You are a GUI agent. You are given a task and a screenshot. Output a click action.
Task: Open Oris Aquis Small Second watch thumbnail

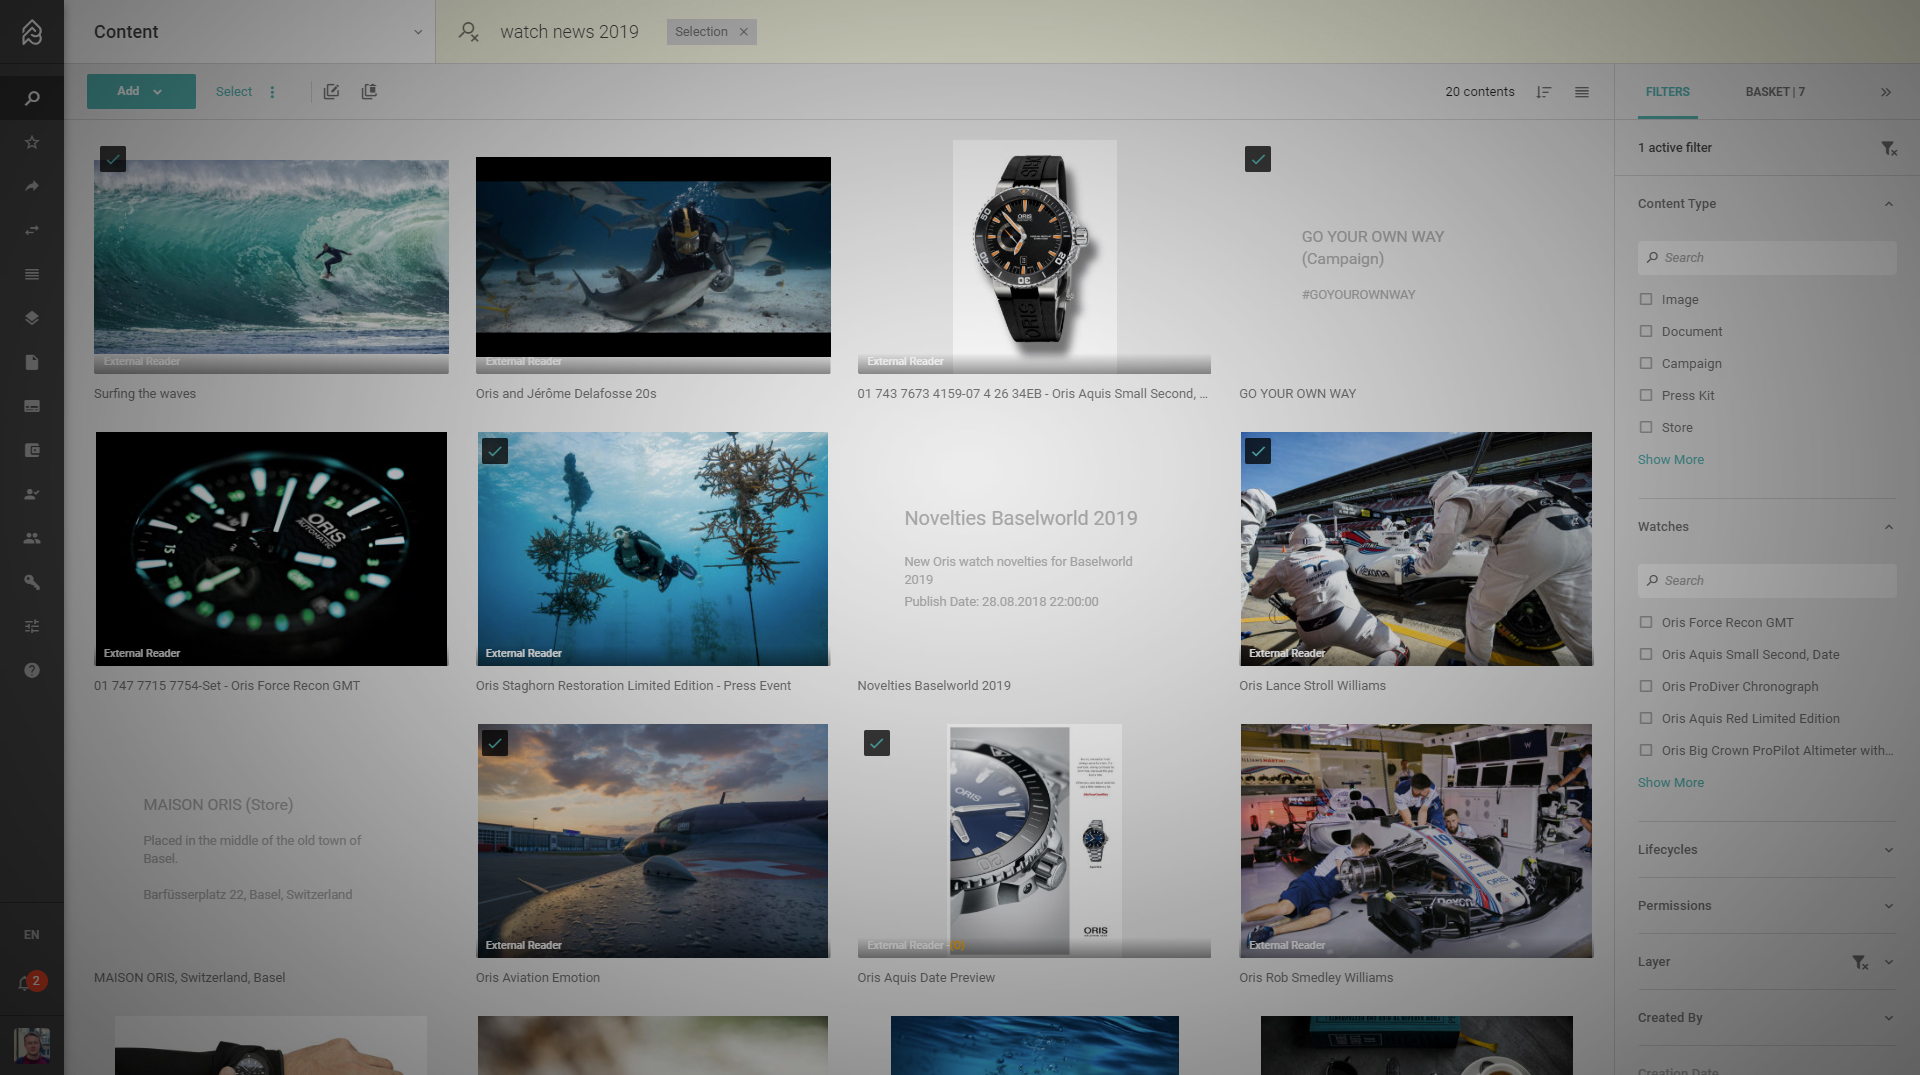[x=1034, y=257]
